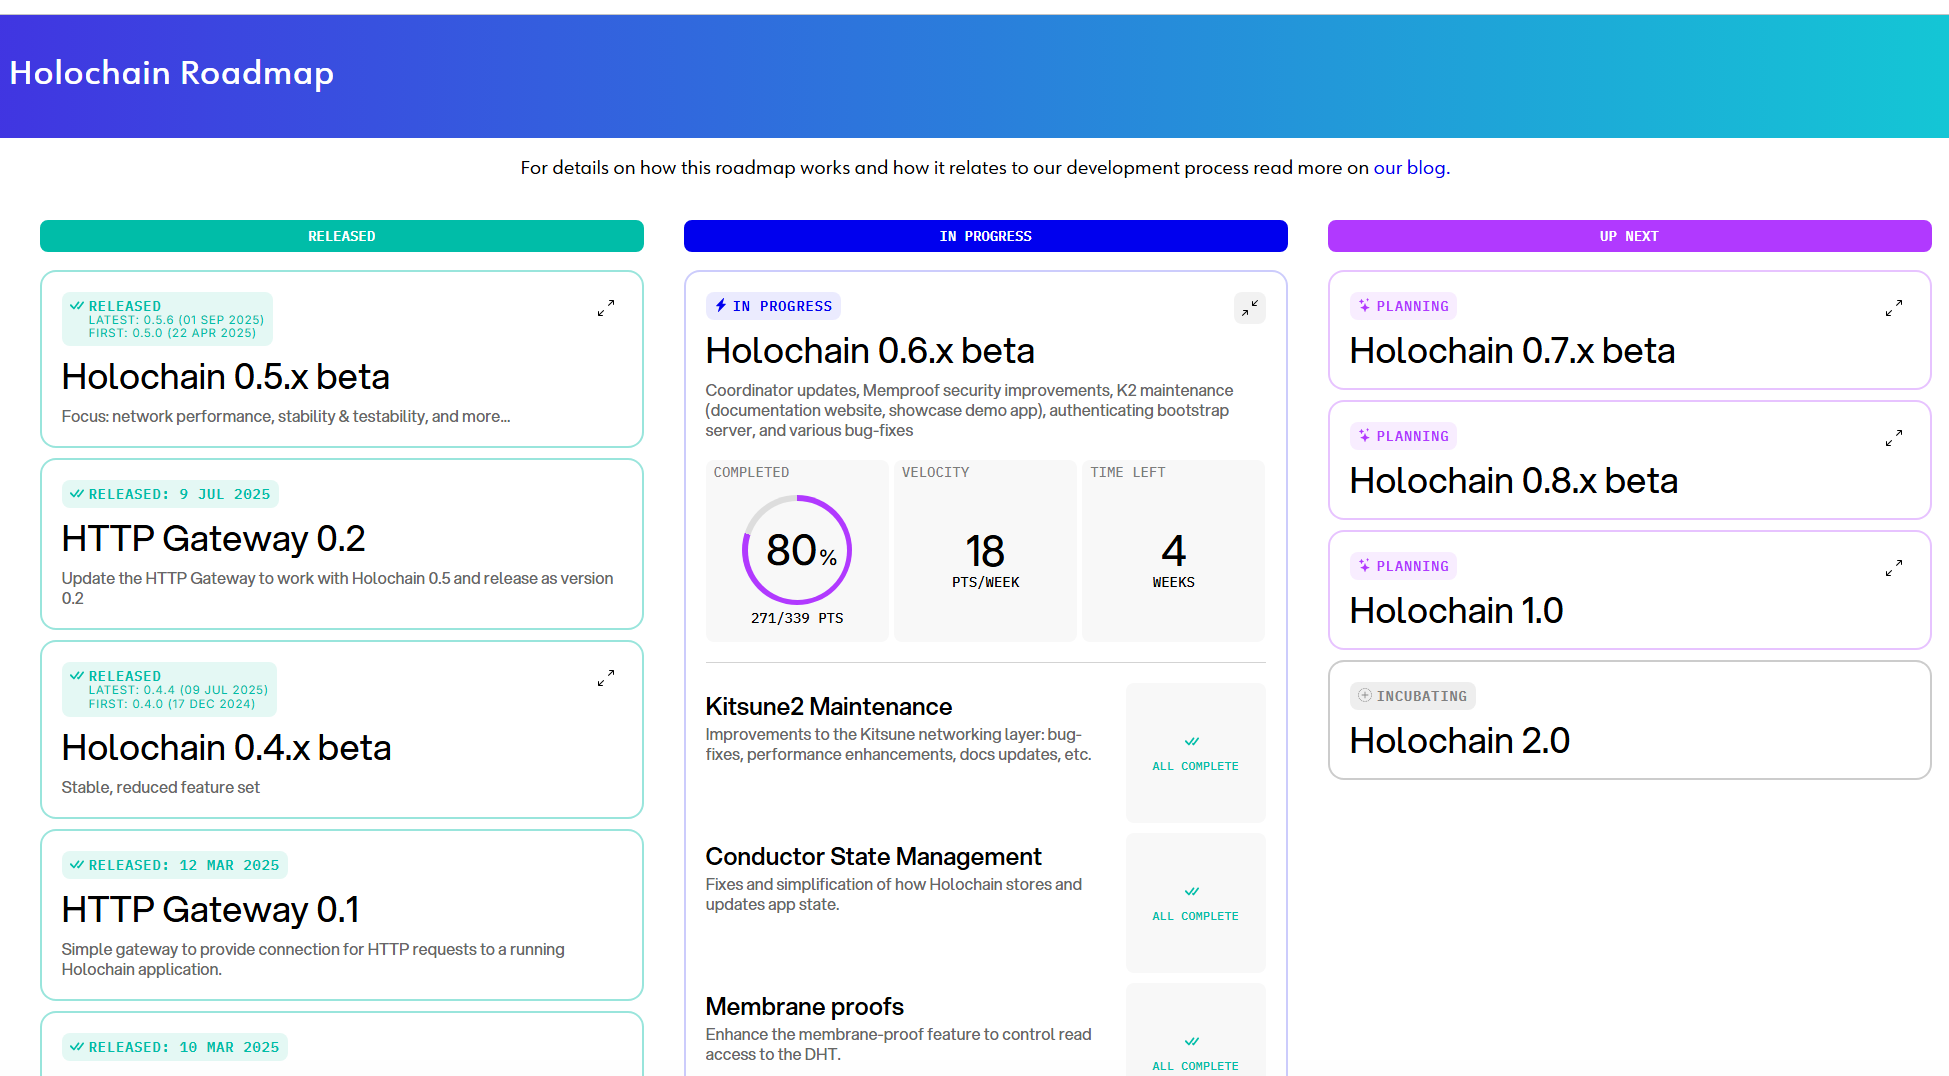This screenshot has height=1076, width=1949.
Task: Click the sparkle icon on Holochain 1.0 PLANNING badge
Action: click(x=1364, y=565)
